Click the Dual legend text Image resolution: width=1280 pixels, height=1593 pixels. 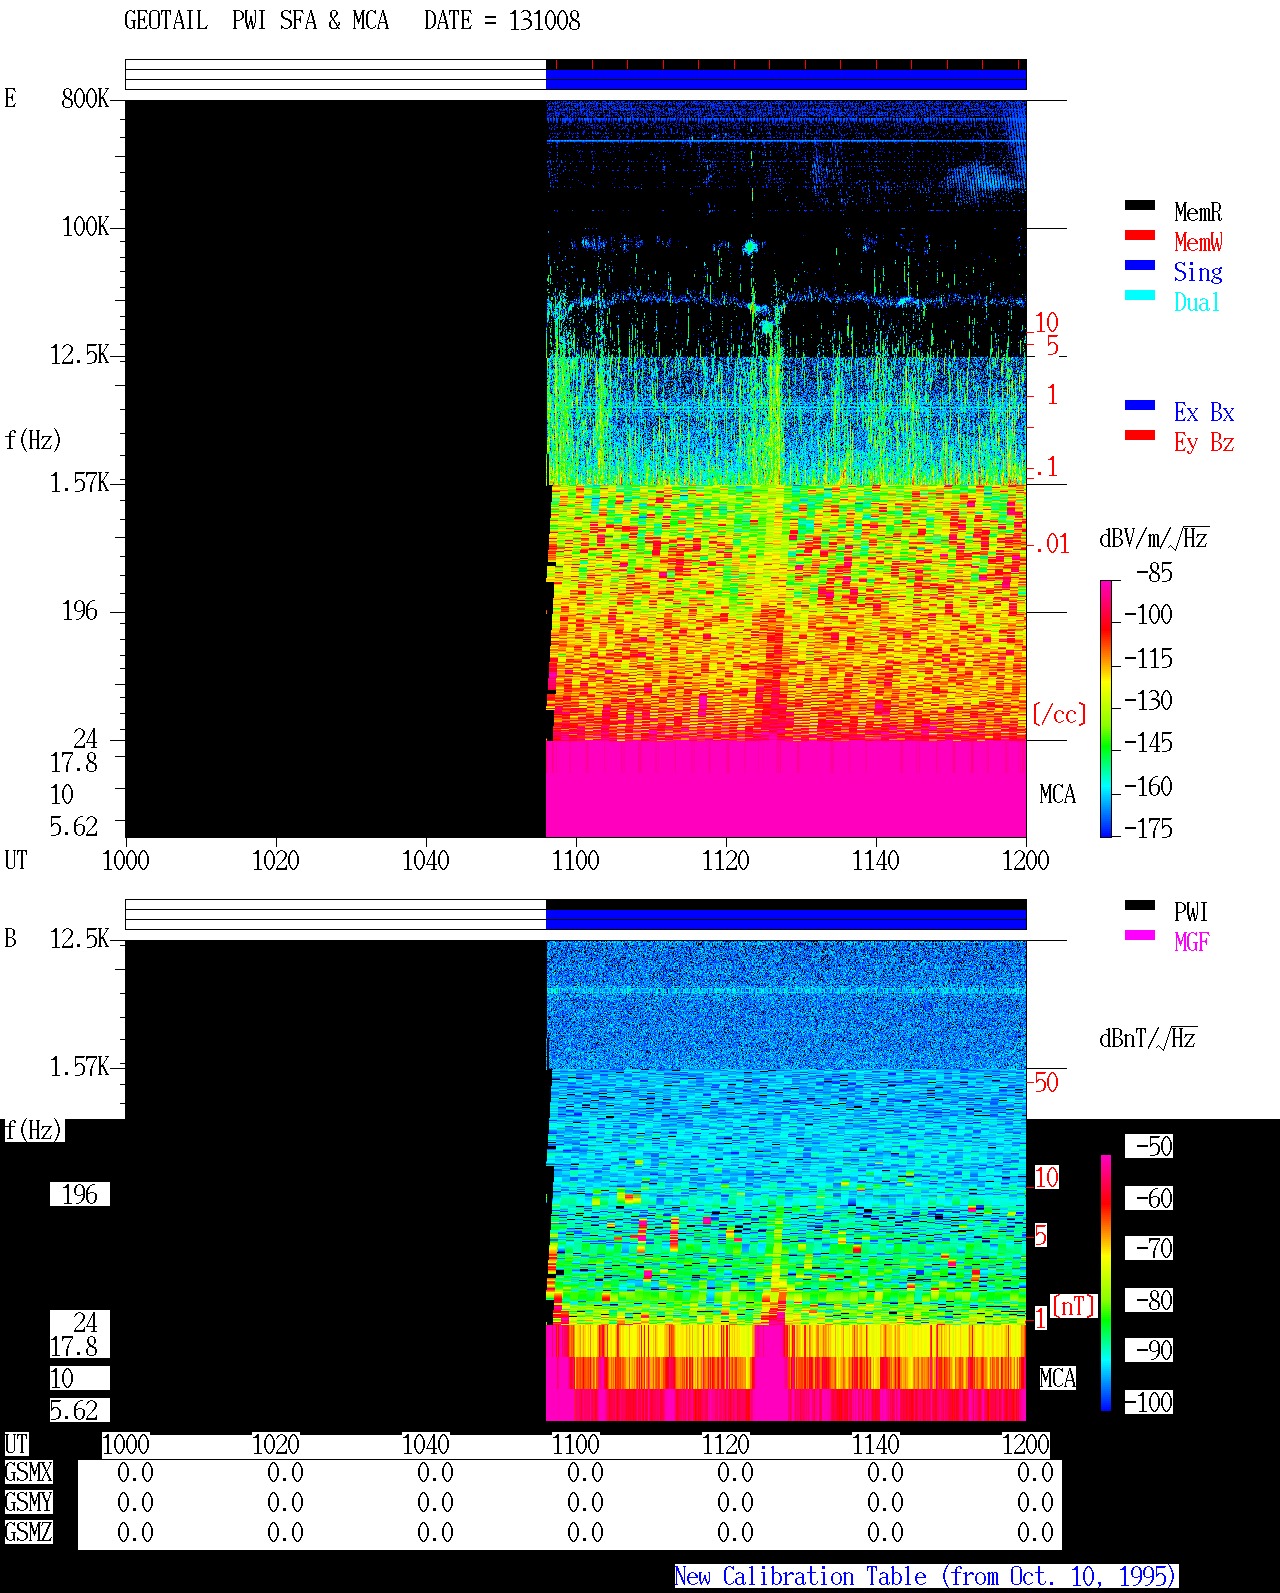[1198, 302]
